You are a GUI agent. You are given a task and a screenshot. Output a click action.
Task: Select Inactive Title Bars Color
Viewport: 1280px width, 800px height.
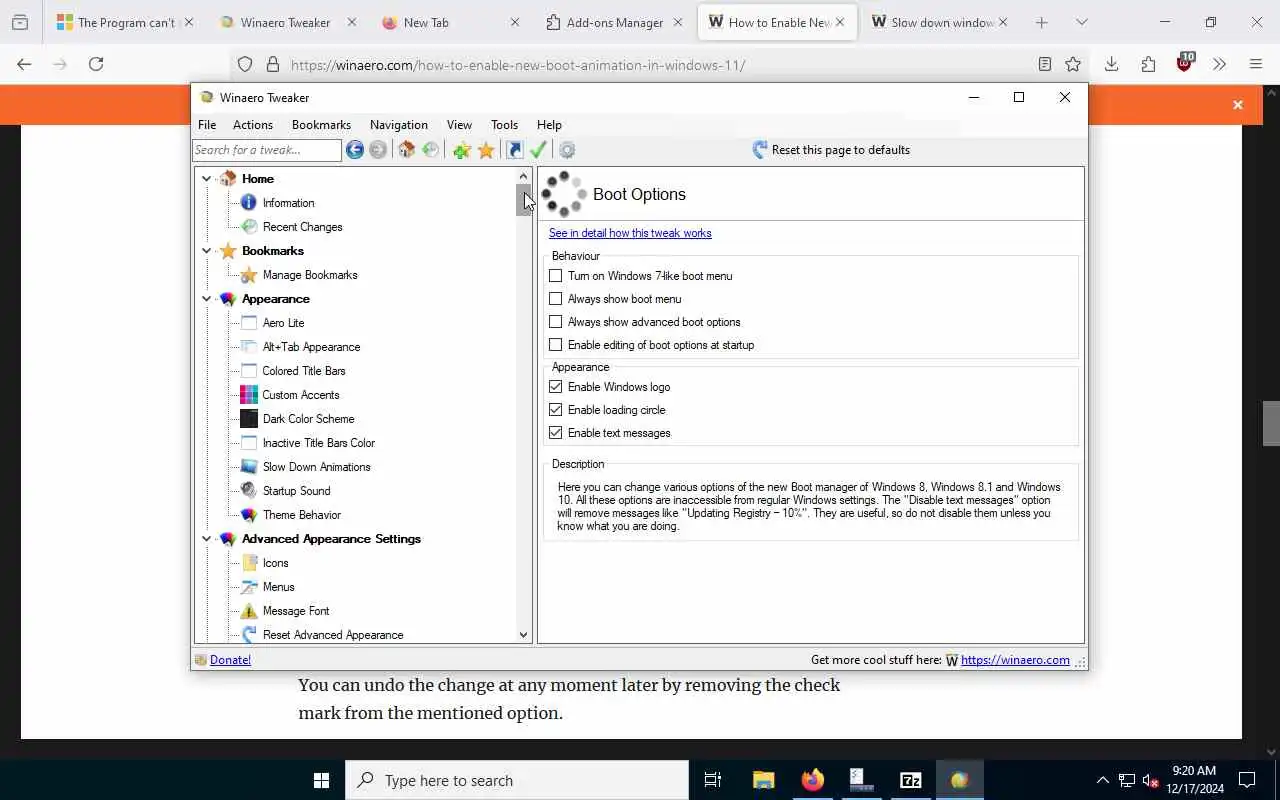pos(319,443)
